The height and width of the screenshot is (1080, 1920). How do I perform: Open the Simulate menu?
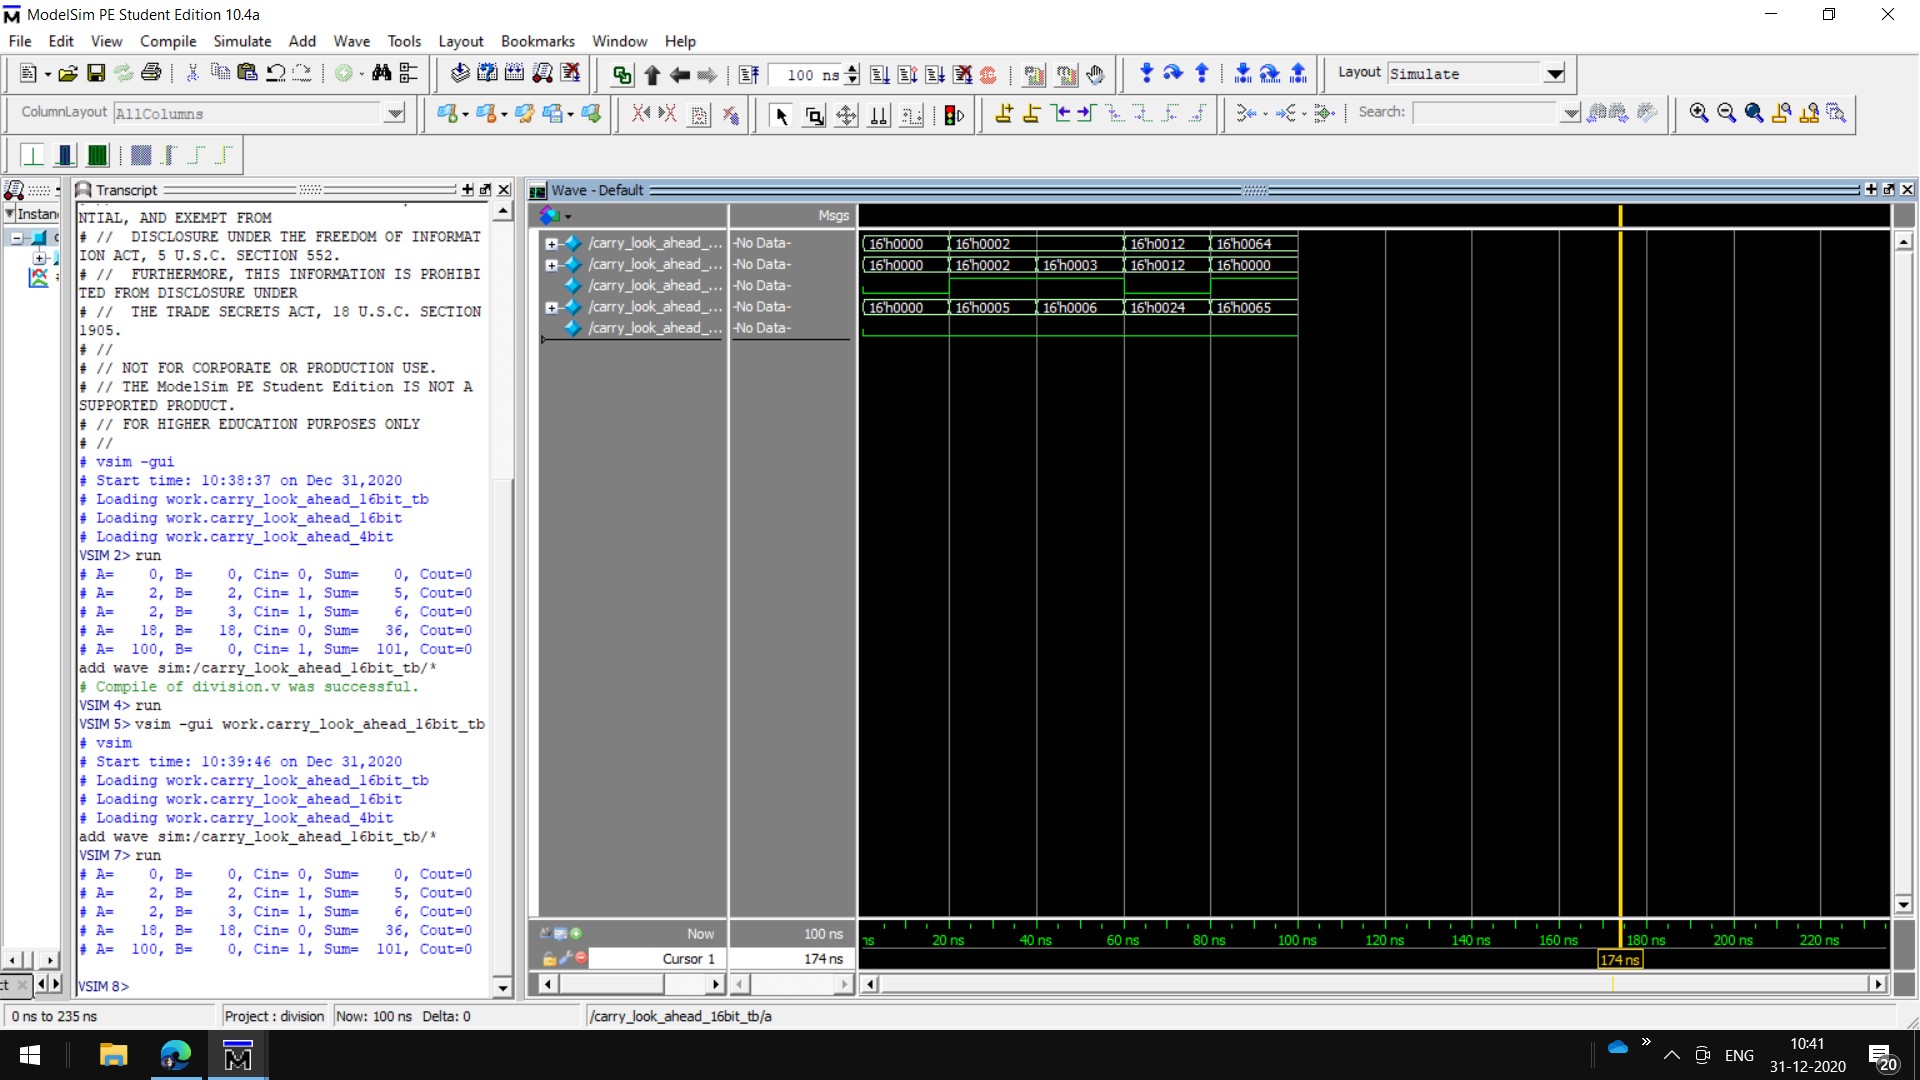[x=241, y=41]
